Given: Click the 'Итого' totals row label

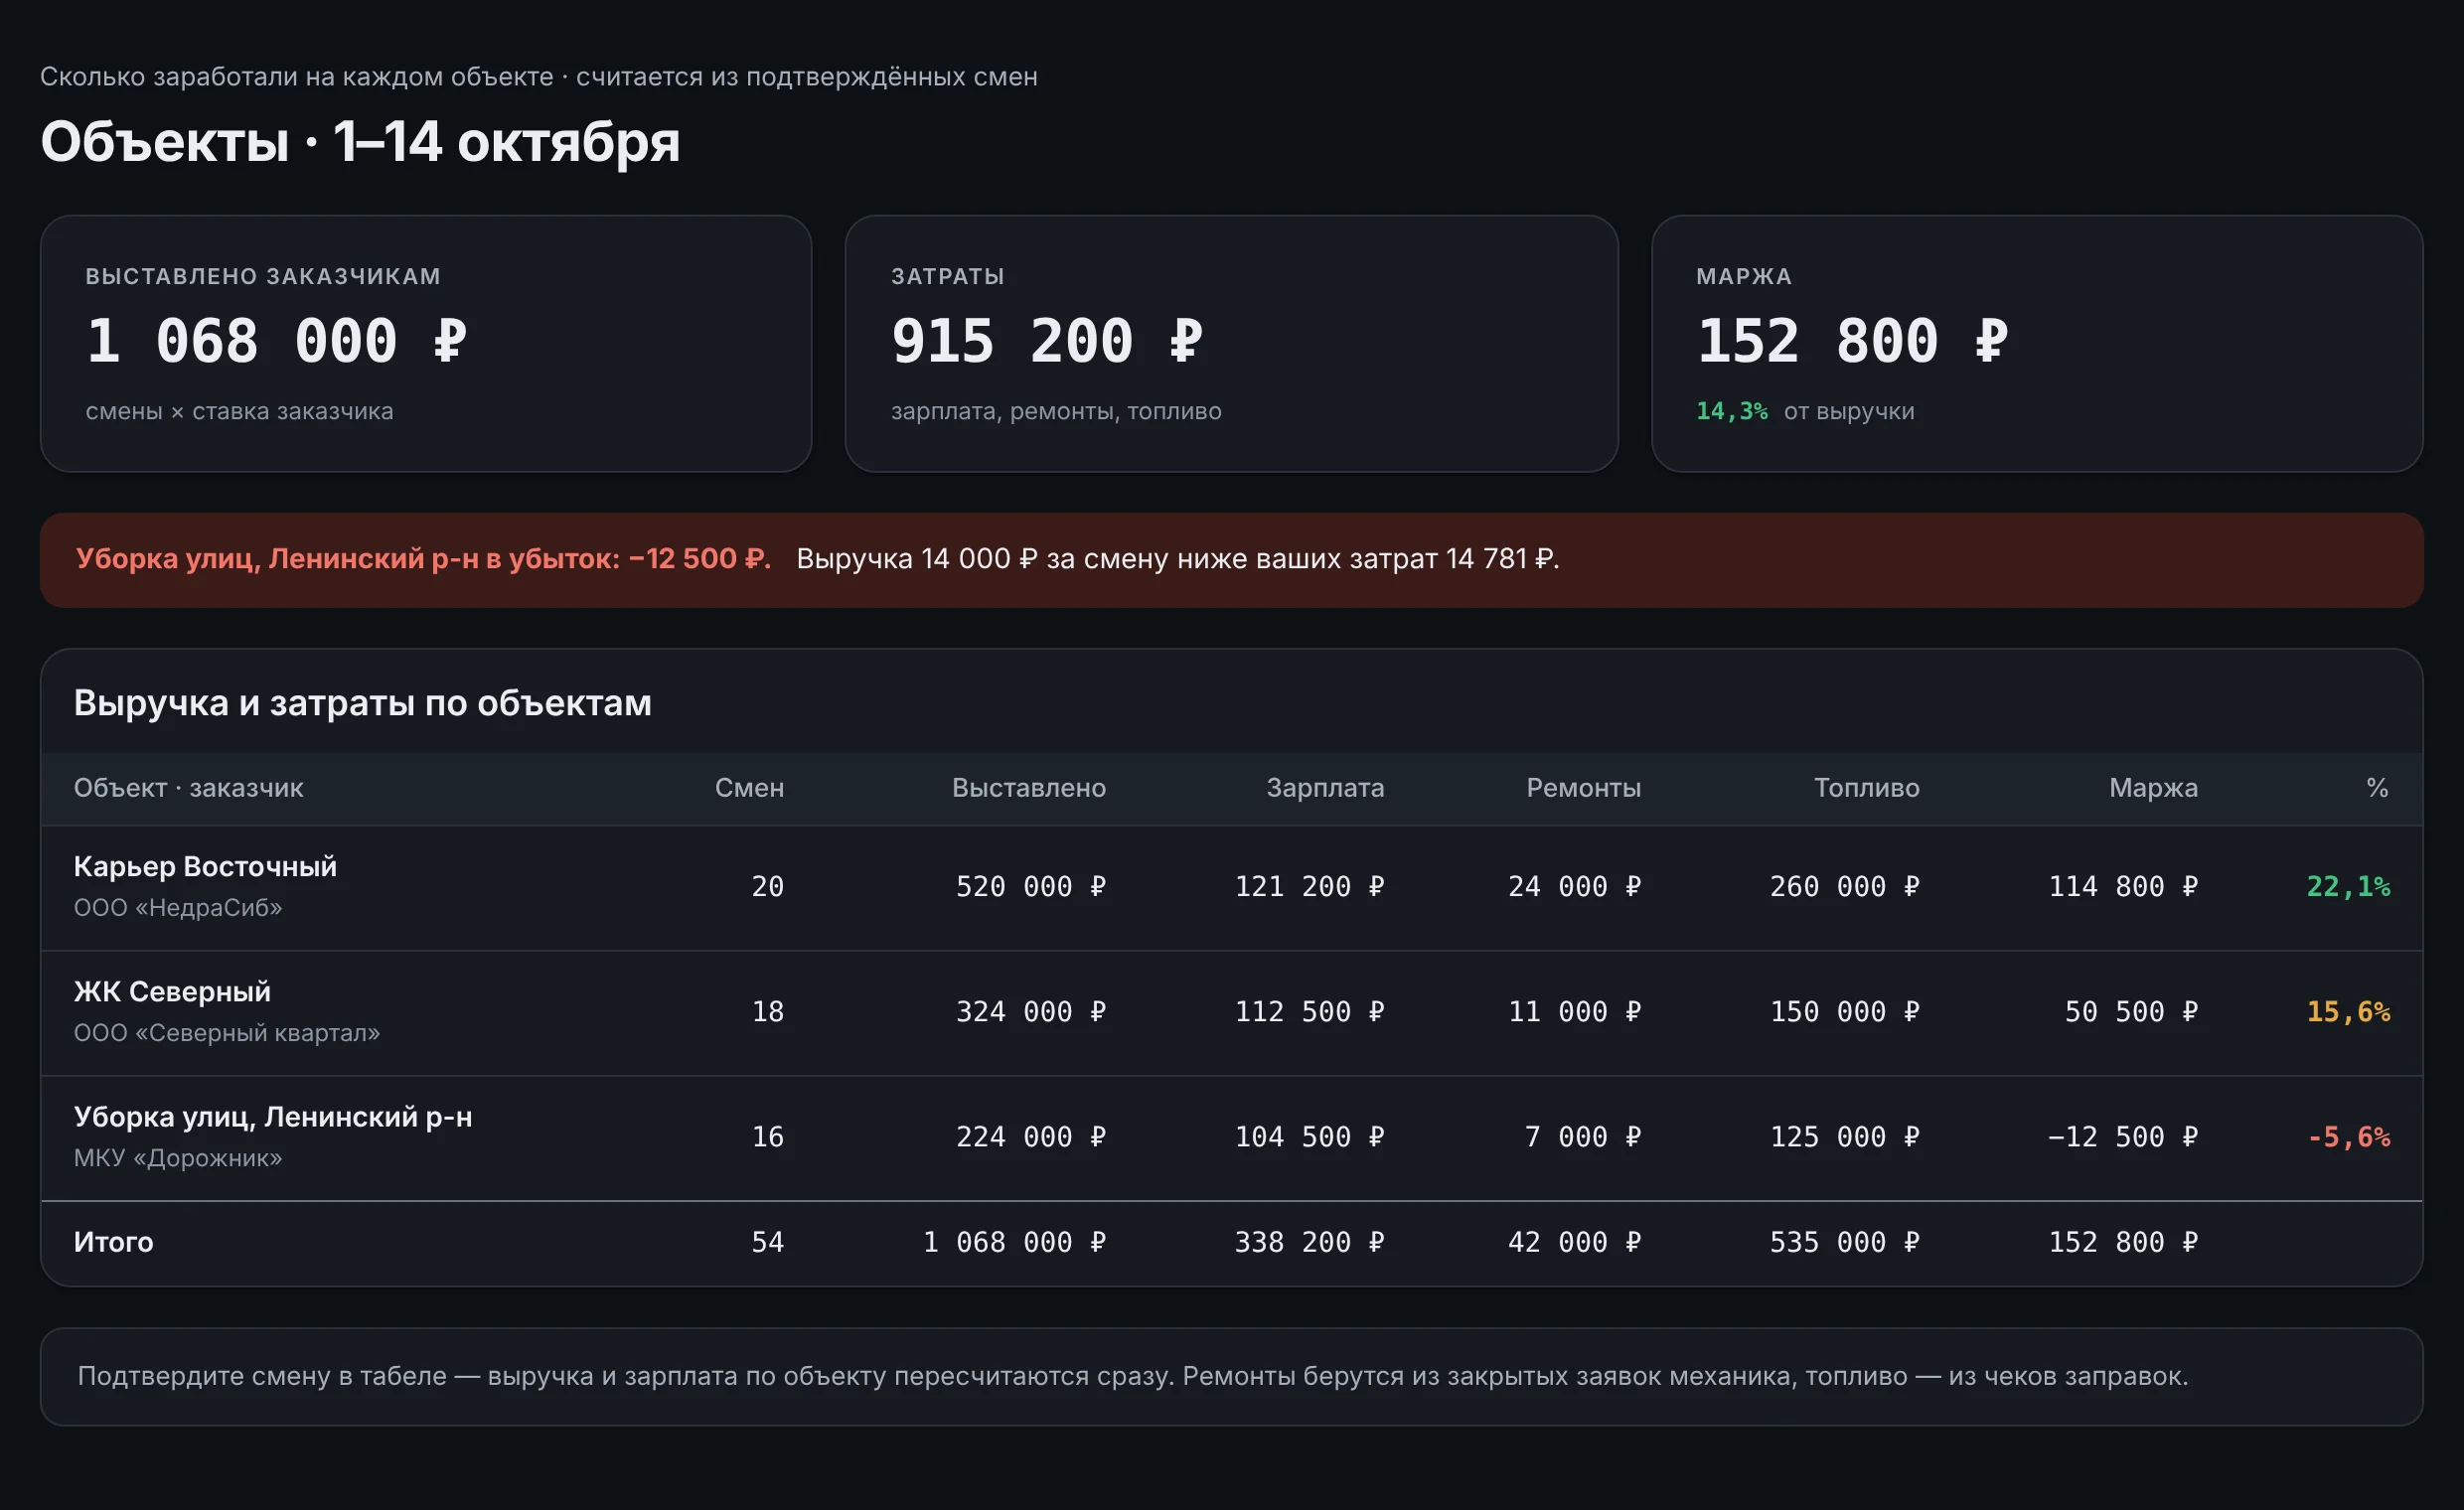Looking at the screenshot, I should point(113,1242).
